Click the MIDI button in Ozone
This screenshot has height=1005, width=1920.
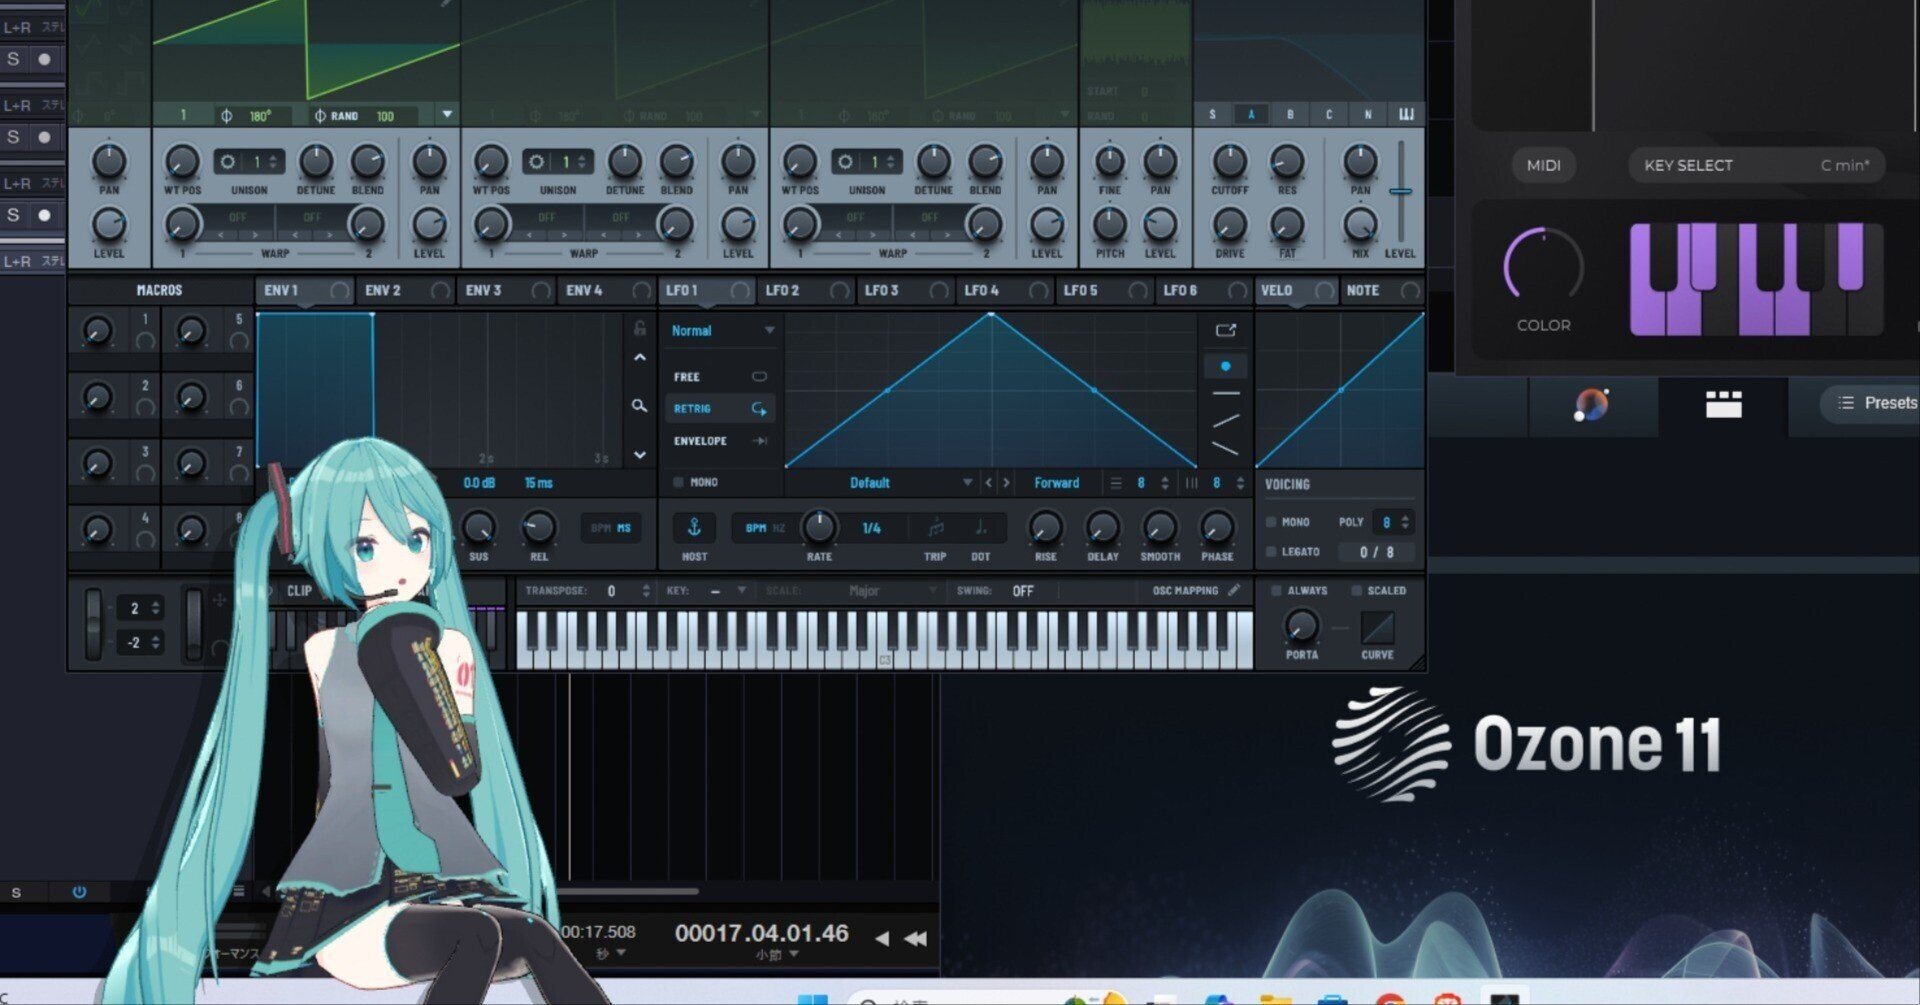coord(1543,165)
